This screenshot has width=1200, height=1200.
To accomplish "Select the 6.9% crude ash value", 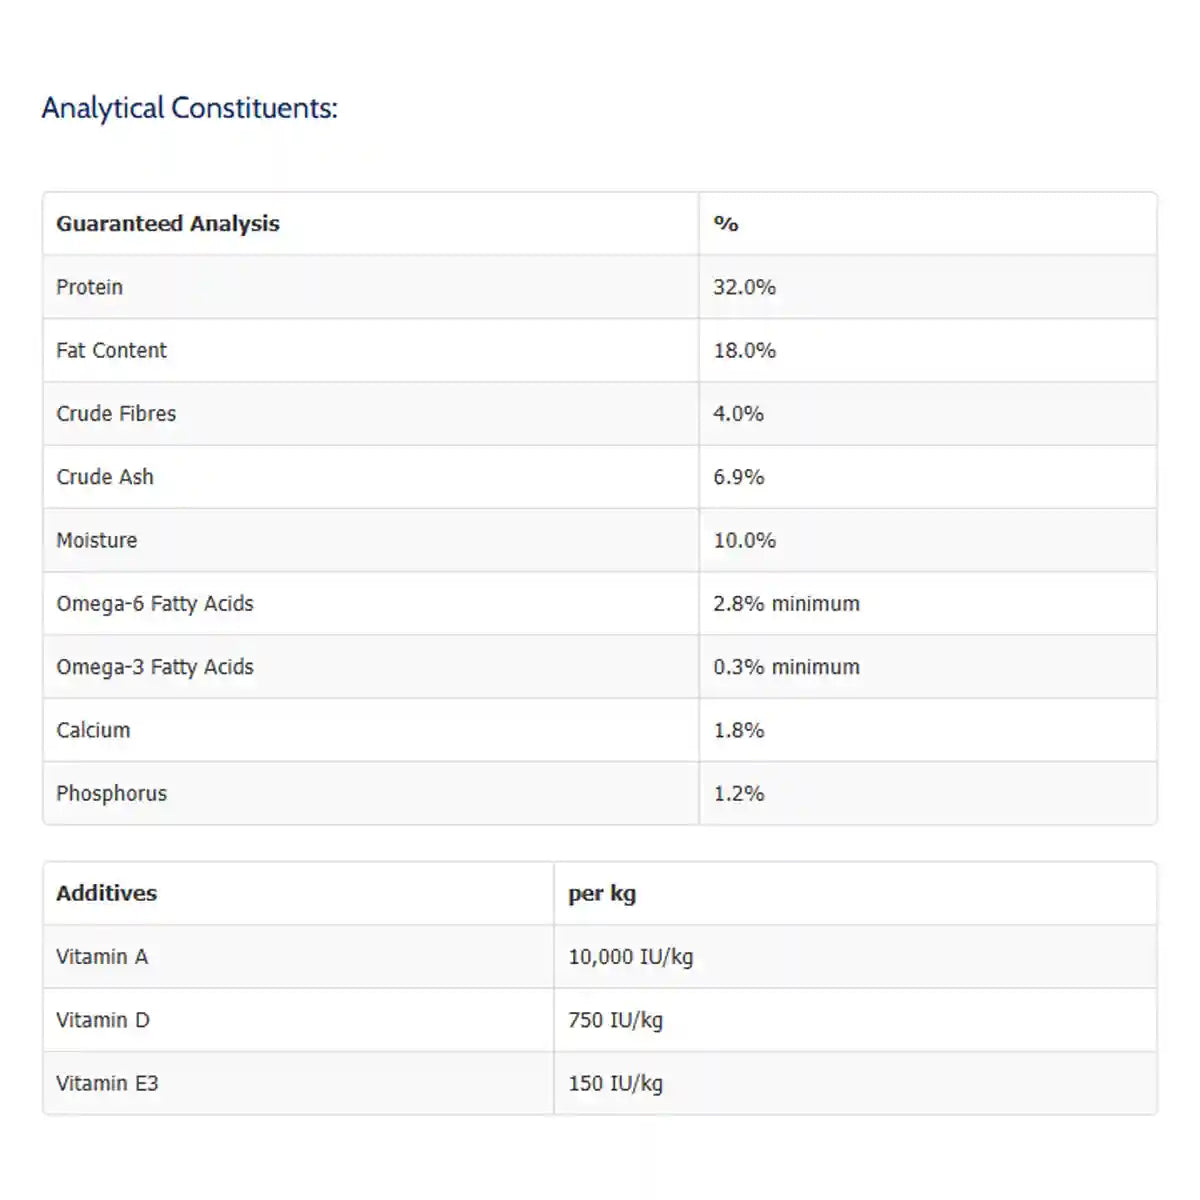I will (x=738, y=477).
